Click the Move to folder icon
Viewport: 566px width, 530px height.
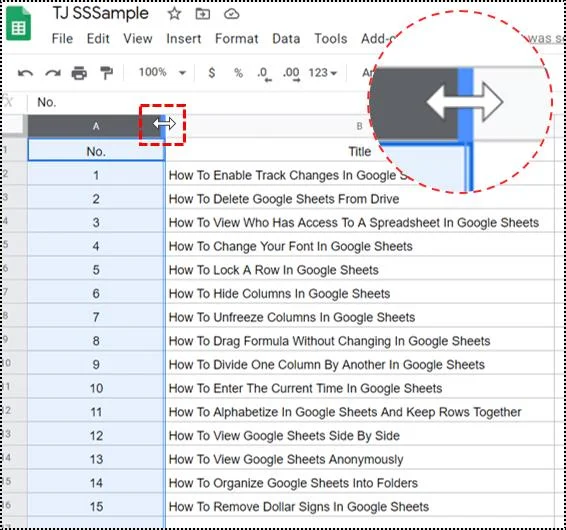[203, 14]
